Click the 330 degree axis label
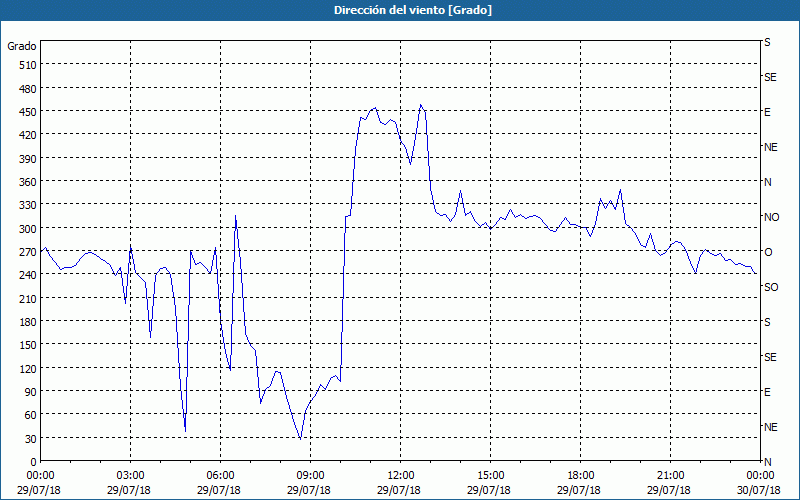The image size is (800, 500). [x=28, y=206]
